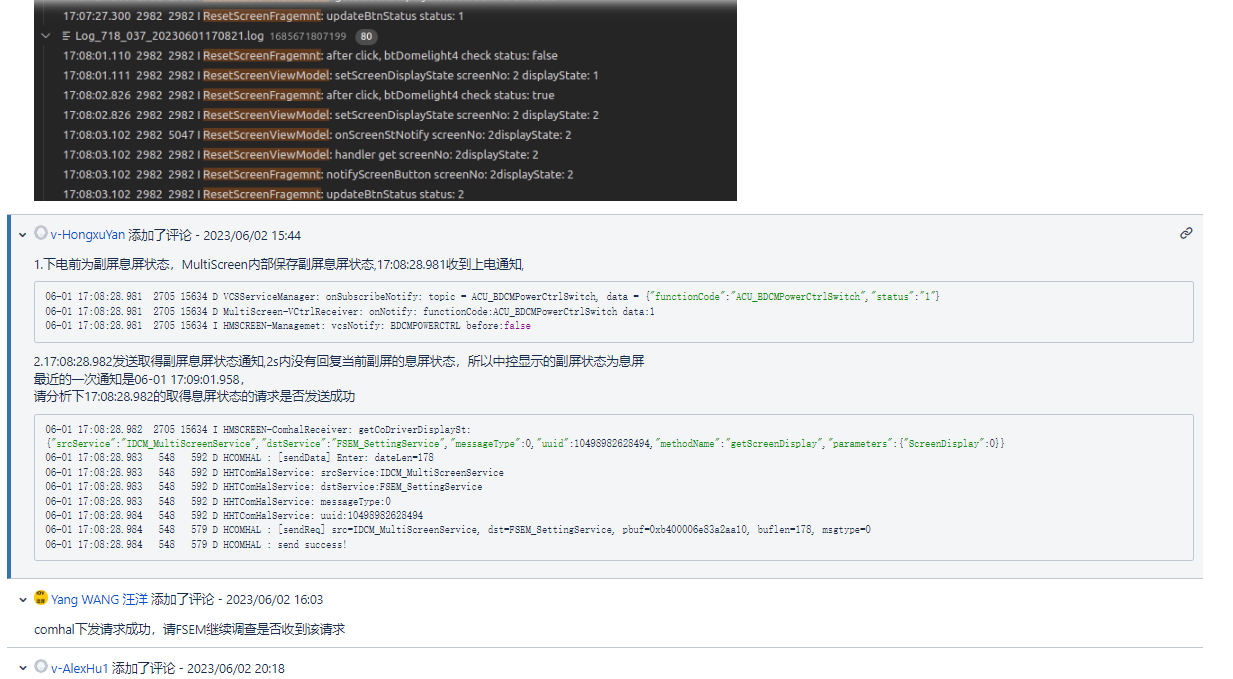The height and width of the screenshot is (679, 1233).
Task: Click log line 'btDomelight4 check status: false'
Action: (310, 55)
